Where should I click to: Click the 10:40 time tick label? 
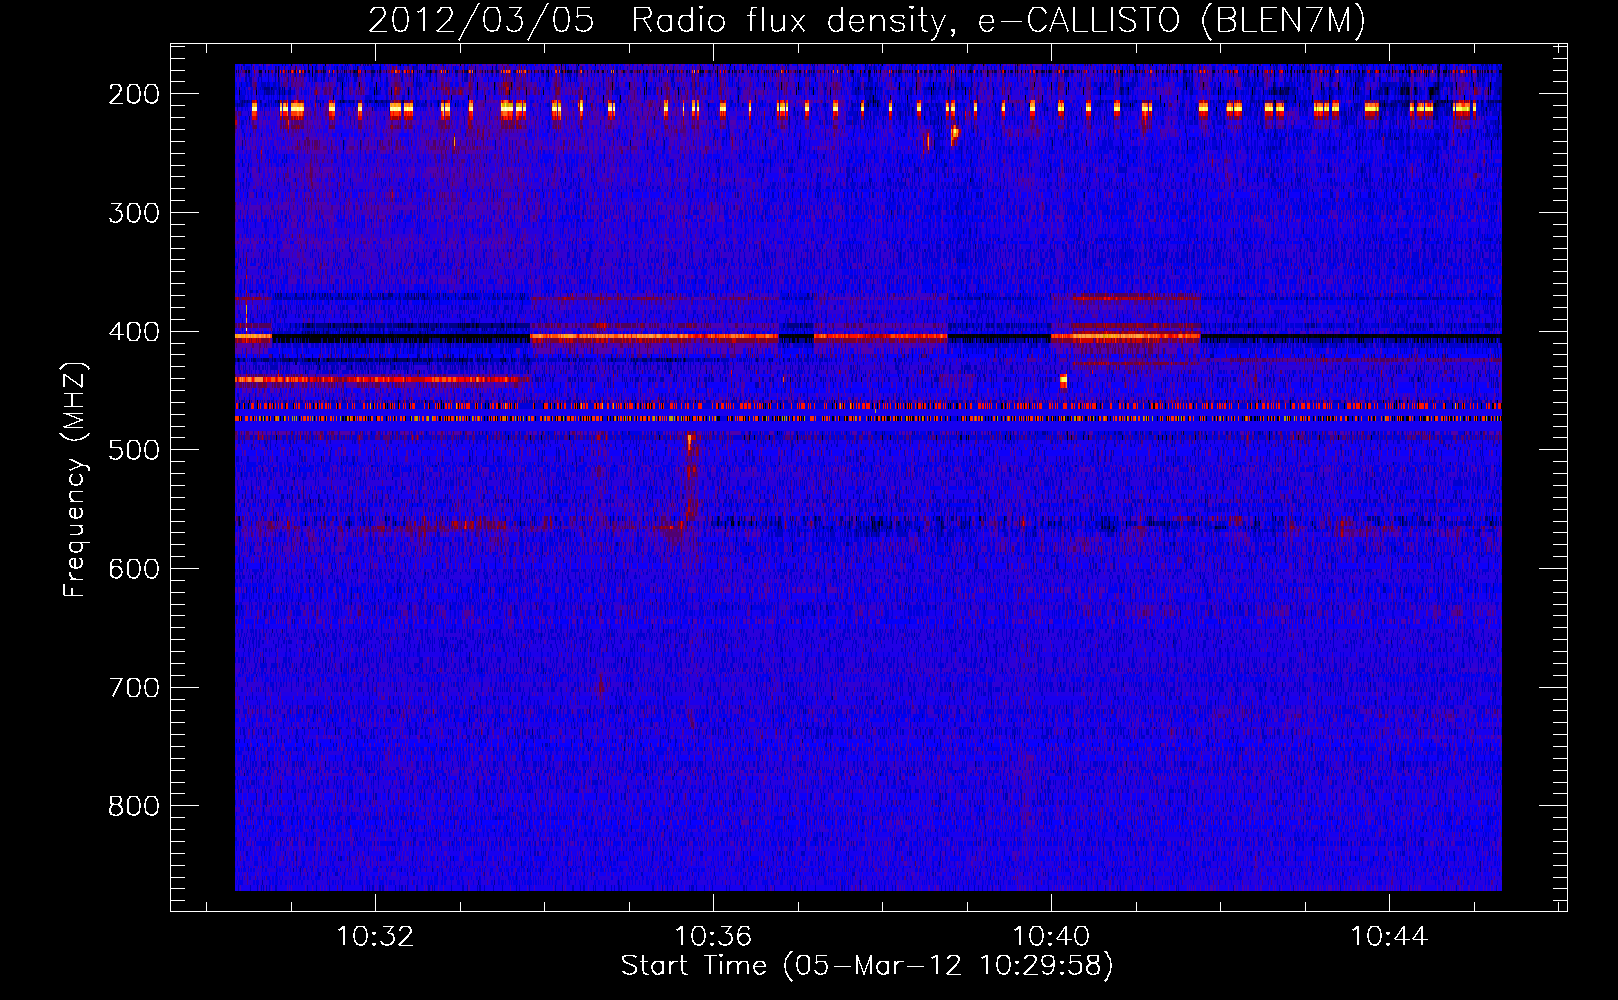point(1051,937)
